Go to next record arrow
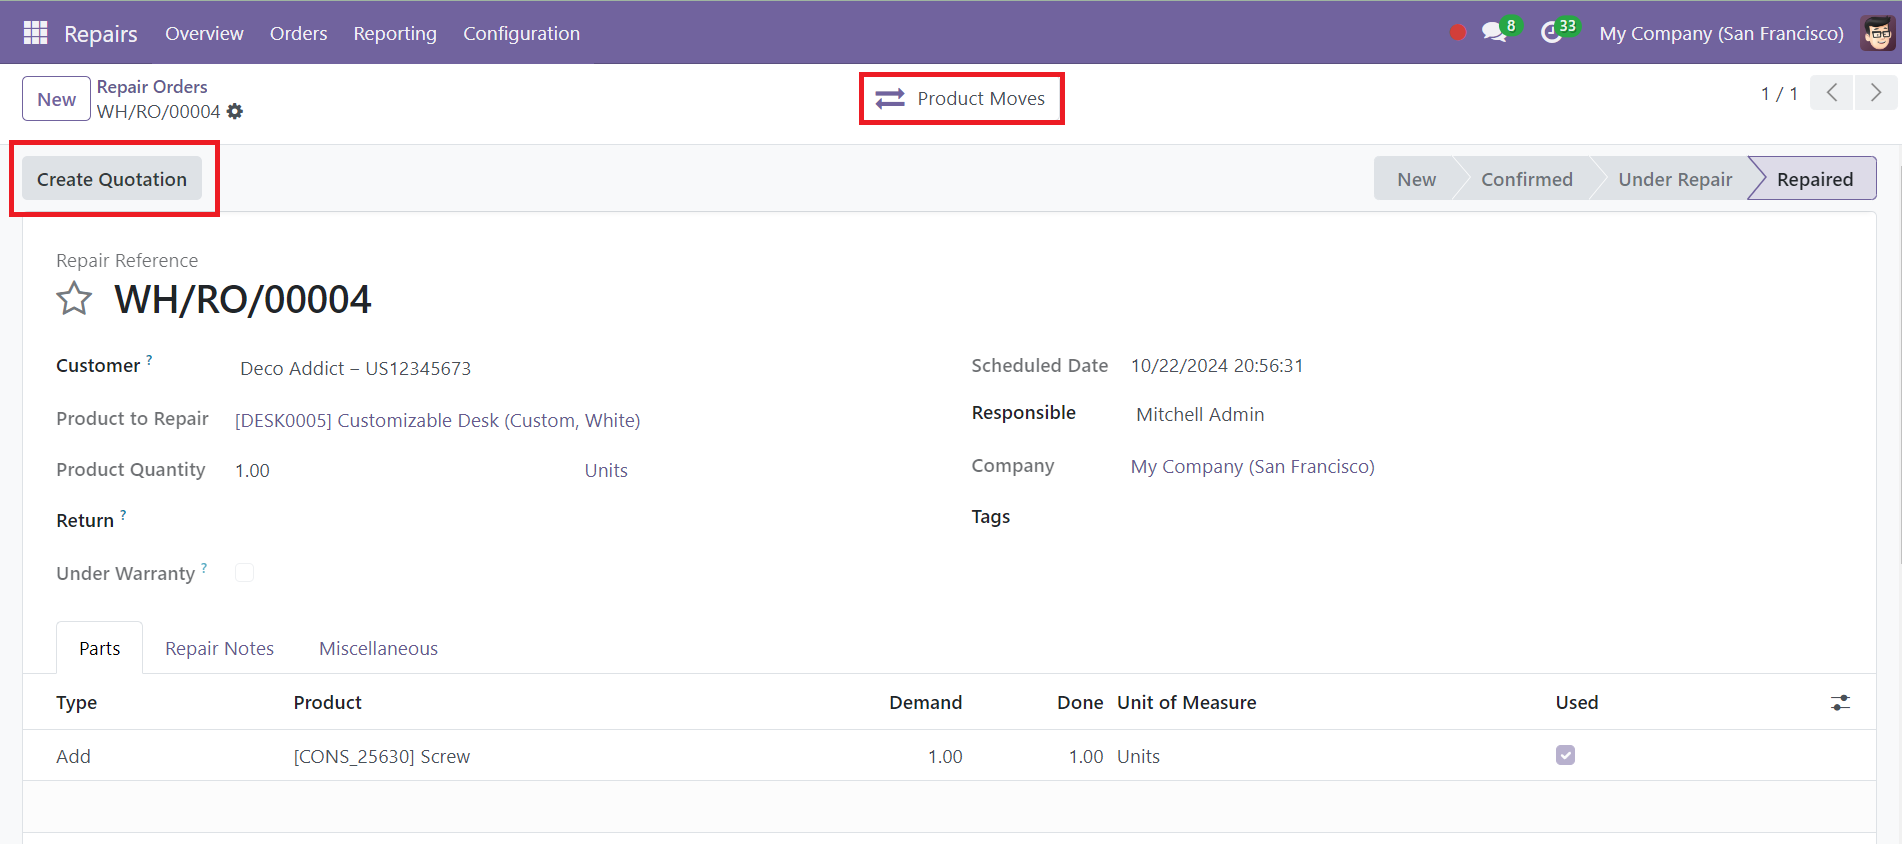The width and height of the screenshot is (1902, 844). 1876,93
